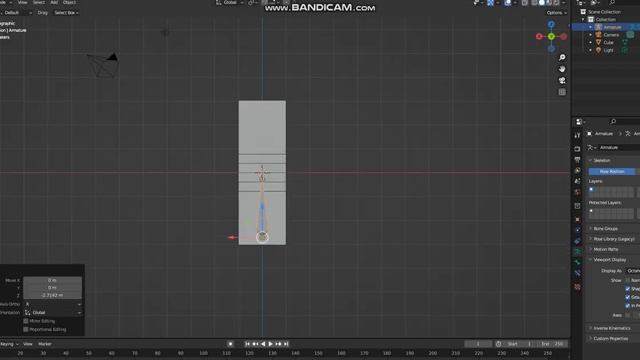Viewport: 640px width, 360px height.
Task: Open the viewport Object menu
Action: (69, 2)
